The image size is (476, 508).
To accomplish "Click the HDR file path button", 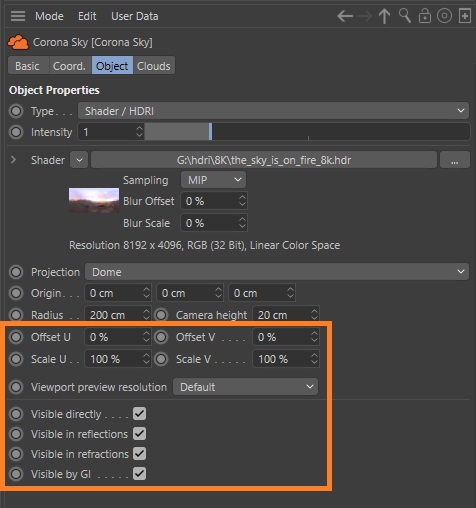I will [264, 160].
